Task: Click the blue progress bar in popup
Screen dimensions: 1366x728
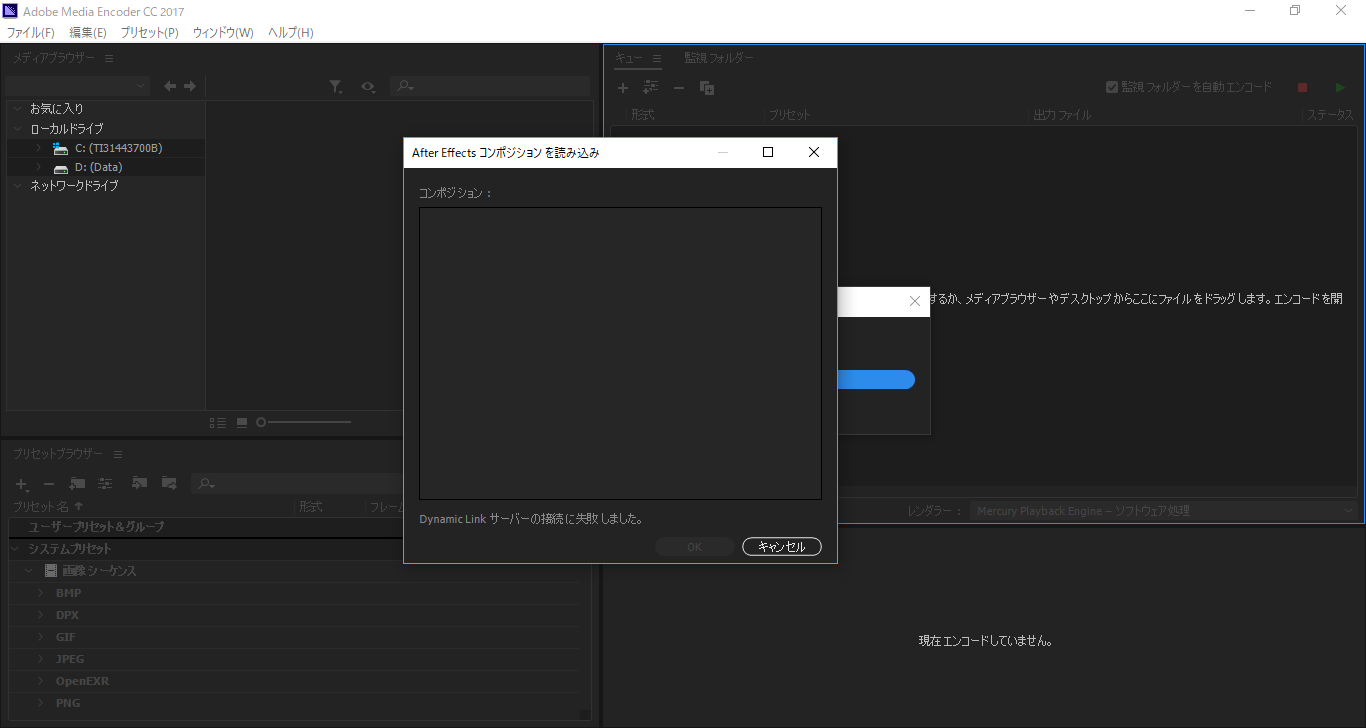Action: coord(876,379)
